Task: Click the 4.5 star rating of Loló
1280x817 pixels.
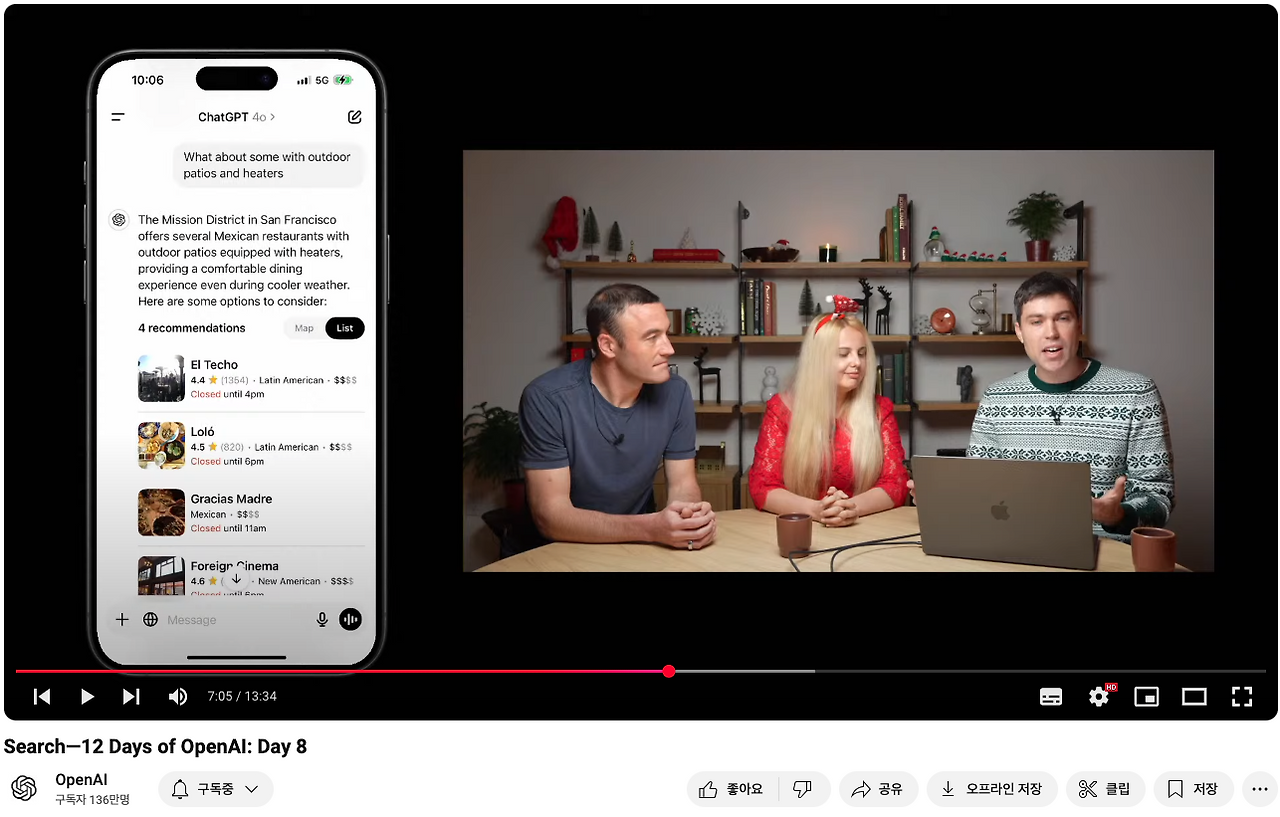Action: pos(204,447)
